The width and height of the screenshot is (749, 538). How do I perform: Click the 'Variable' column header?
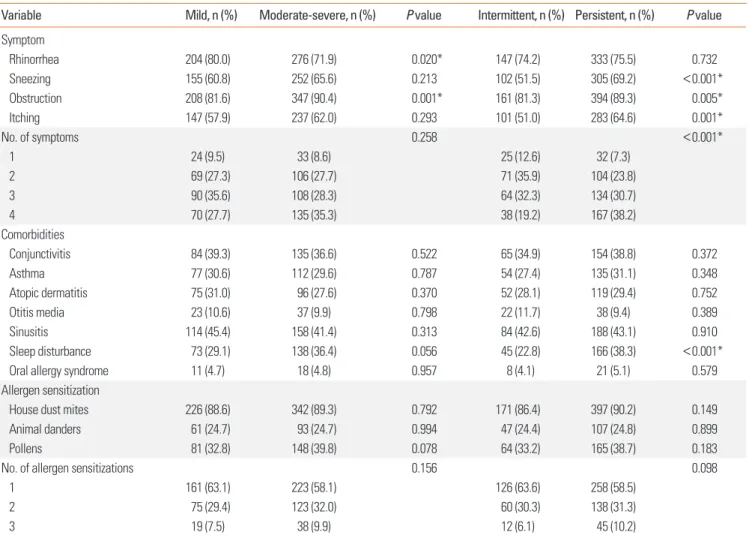(x=21, y=15)
